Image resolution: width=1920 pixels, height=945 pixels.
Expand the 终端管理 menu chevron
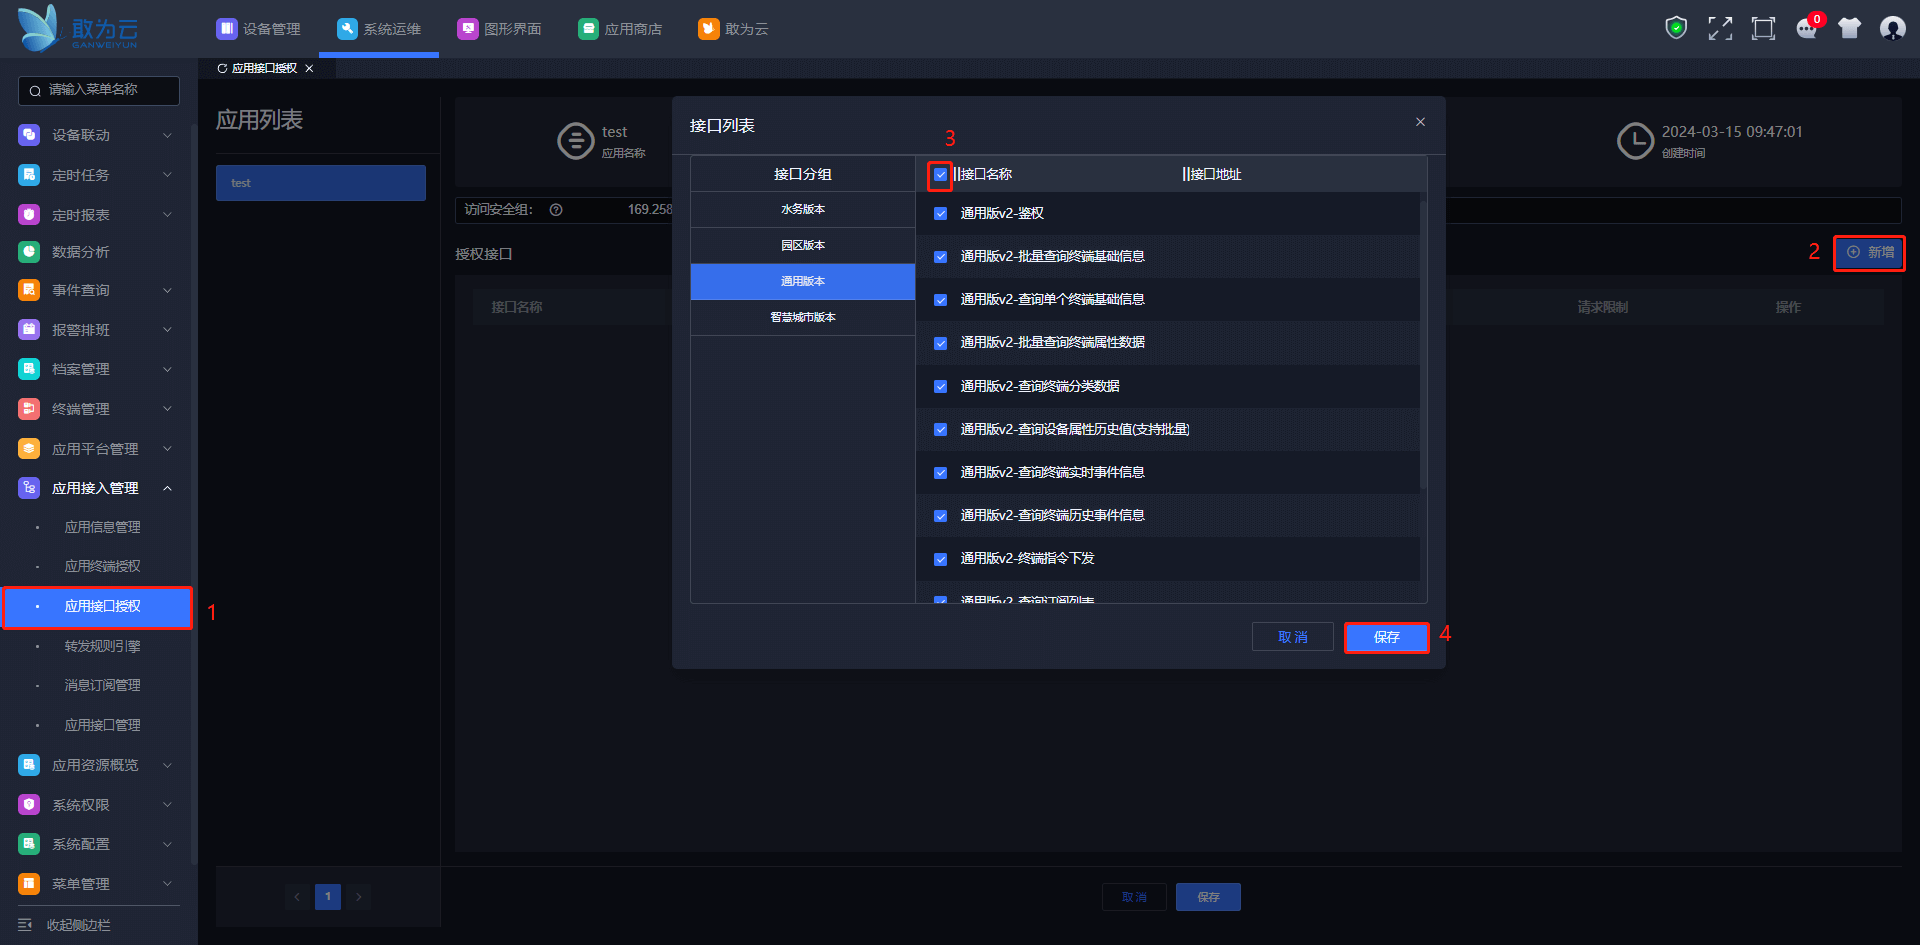[x=167, y=409]
